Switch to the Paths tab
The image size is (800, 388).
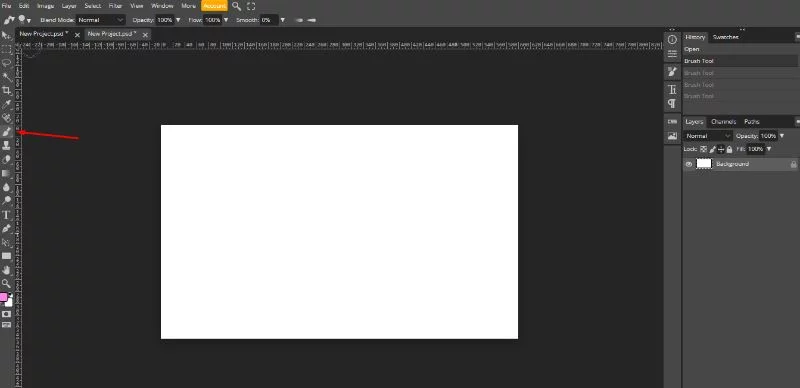752,122
